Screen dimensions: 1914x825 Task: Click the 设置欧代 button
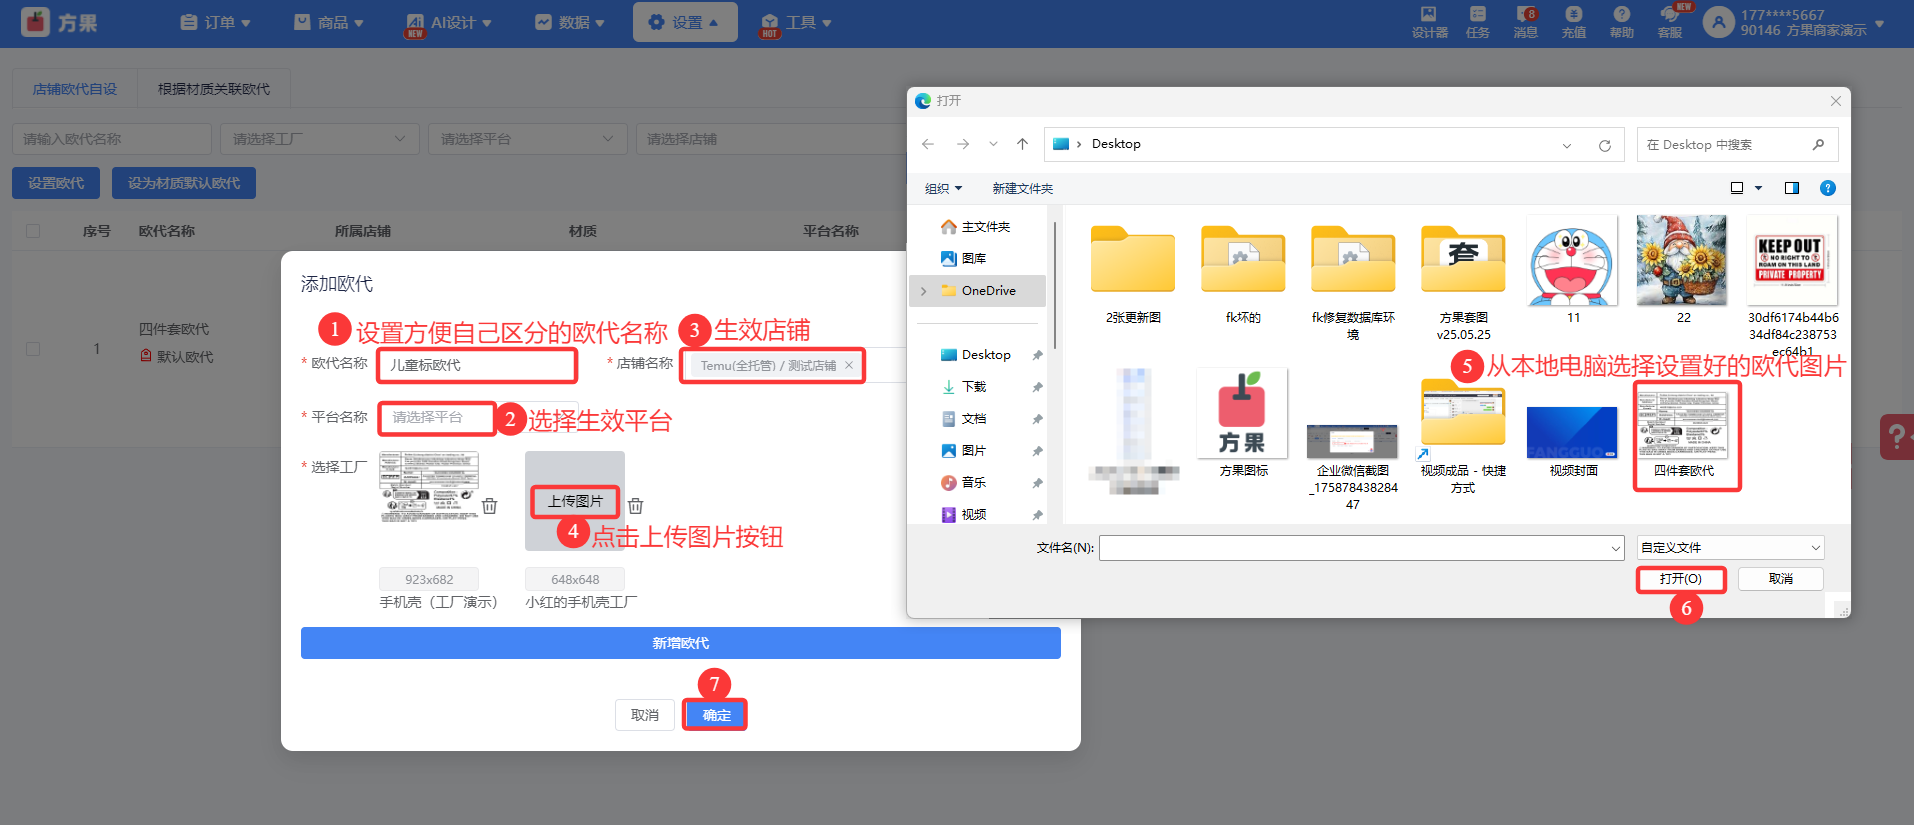click(x=56, y=183)
